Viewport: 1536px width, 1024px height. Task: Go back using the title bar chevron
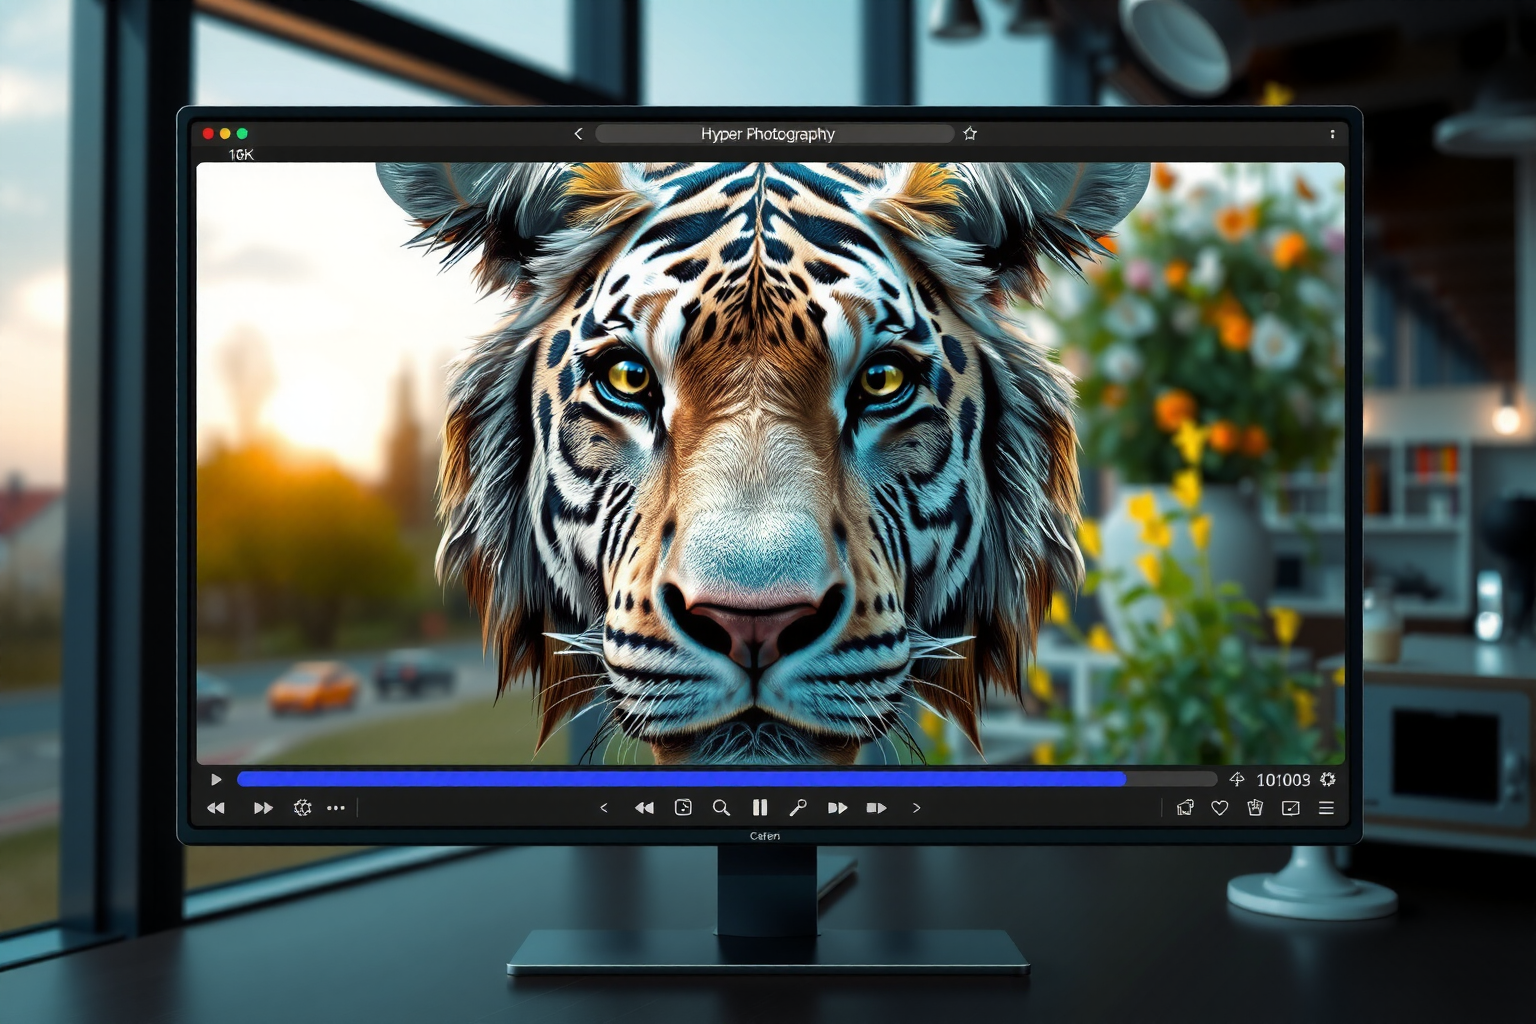(578, 134)
